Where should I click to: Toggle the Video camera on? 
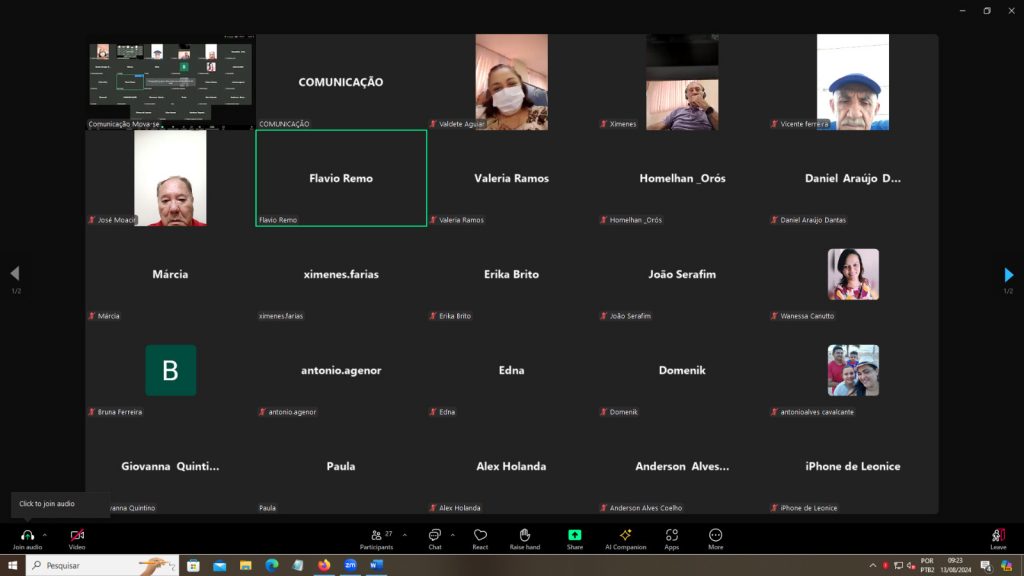(77, 535)
